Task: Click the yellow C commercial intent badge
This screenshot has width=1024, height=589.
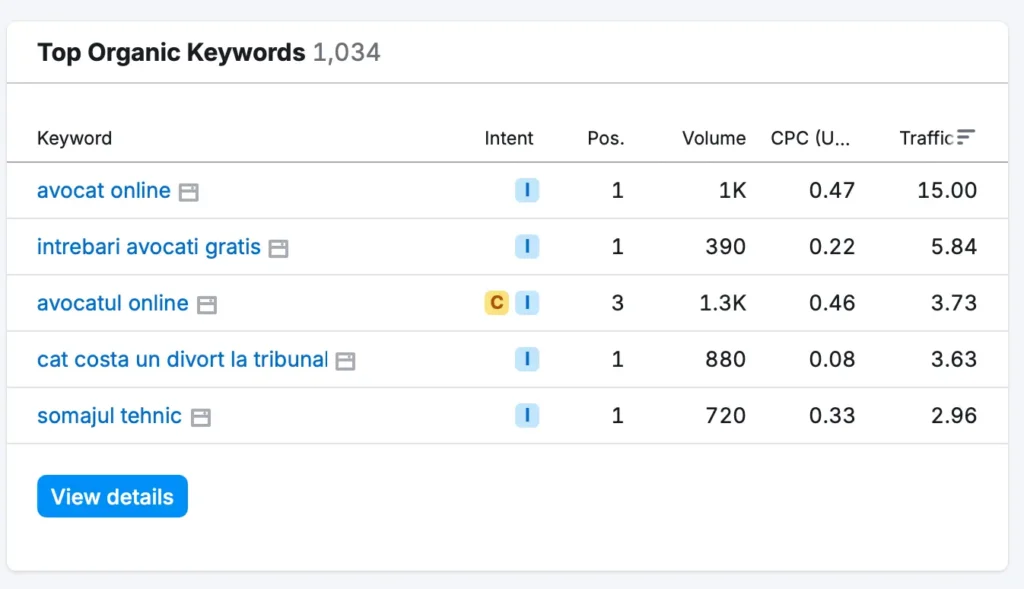Action: (496, 302)
